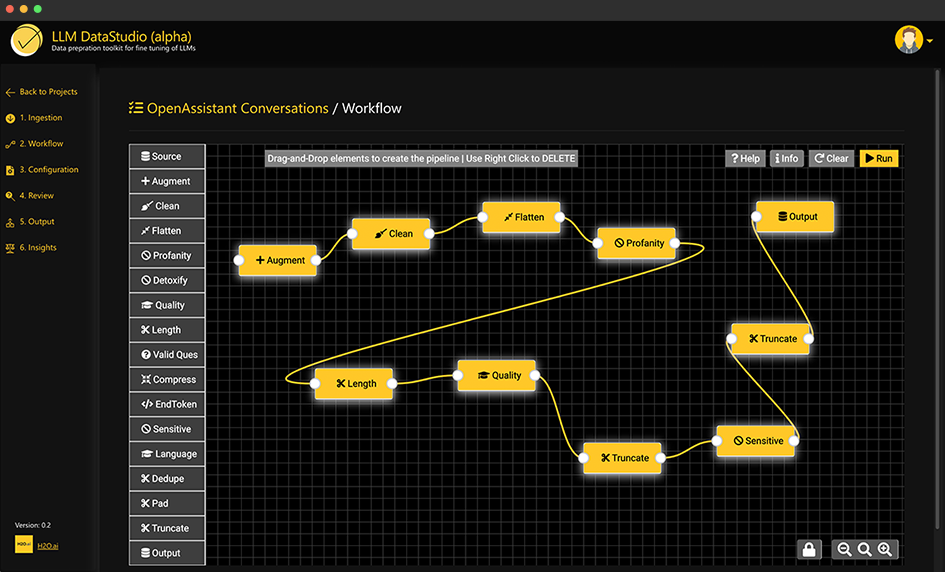Click the H2O.ai logo badge

(24, 544)
